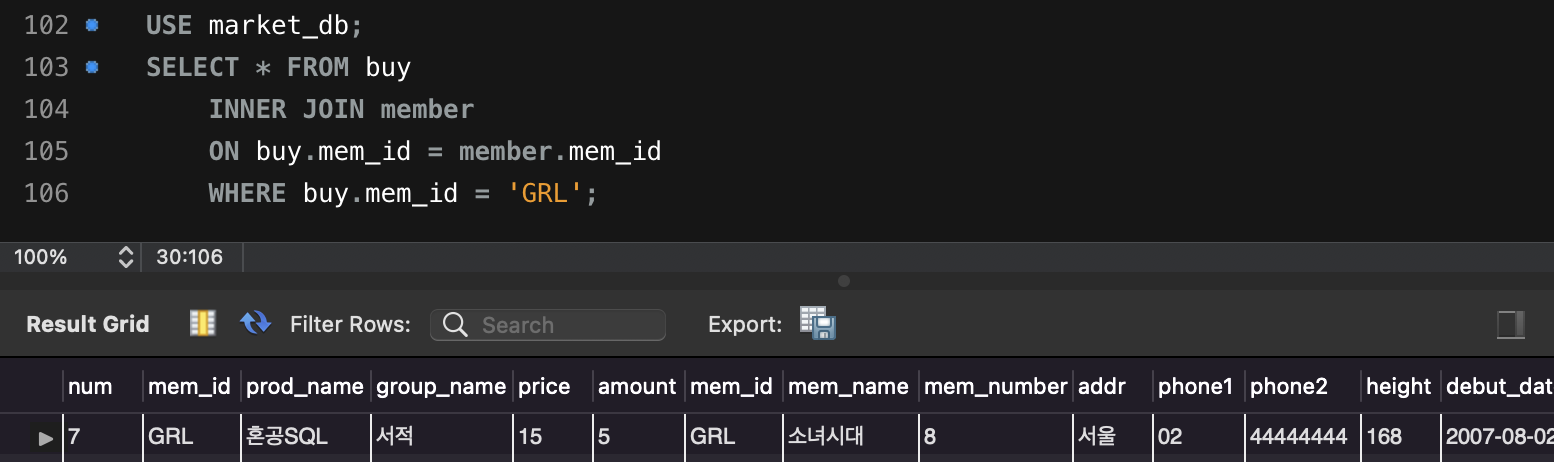Click the mem_name column header
This screenshot has height=462, width=1554.
pyautogui.click(x=851, y=386)
